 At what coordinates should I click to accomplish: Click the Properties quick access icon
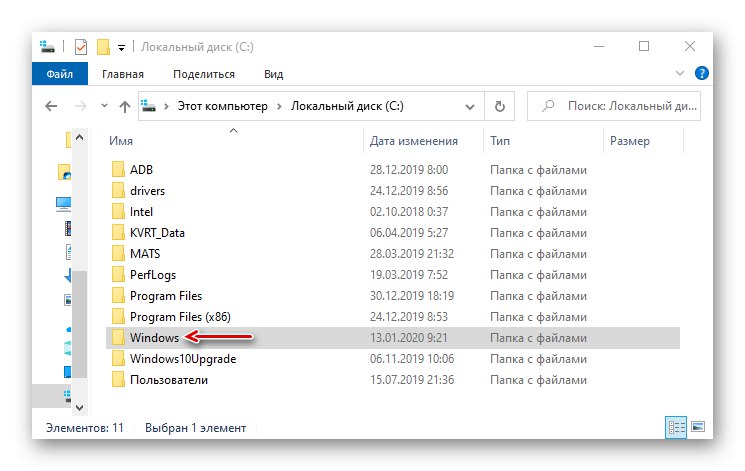pyautogui.click(x=81, y=46)
